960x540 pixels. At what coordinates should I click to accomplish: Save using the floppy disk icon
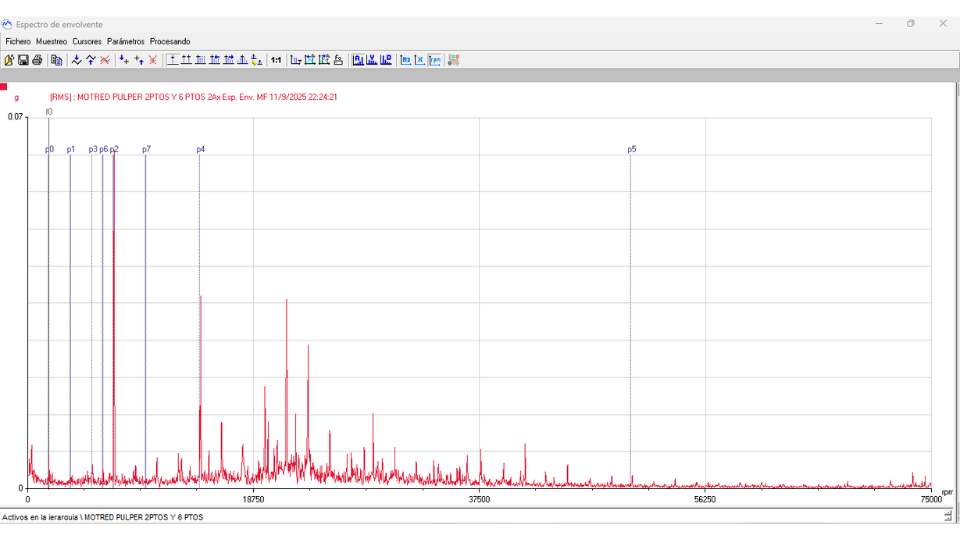(23, 60)
